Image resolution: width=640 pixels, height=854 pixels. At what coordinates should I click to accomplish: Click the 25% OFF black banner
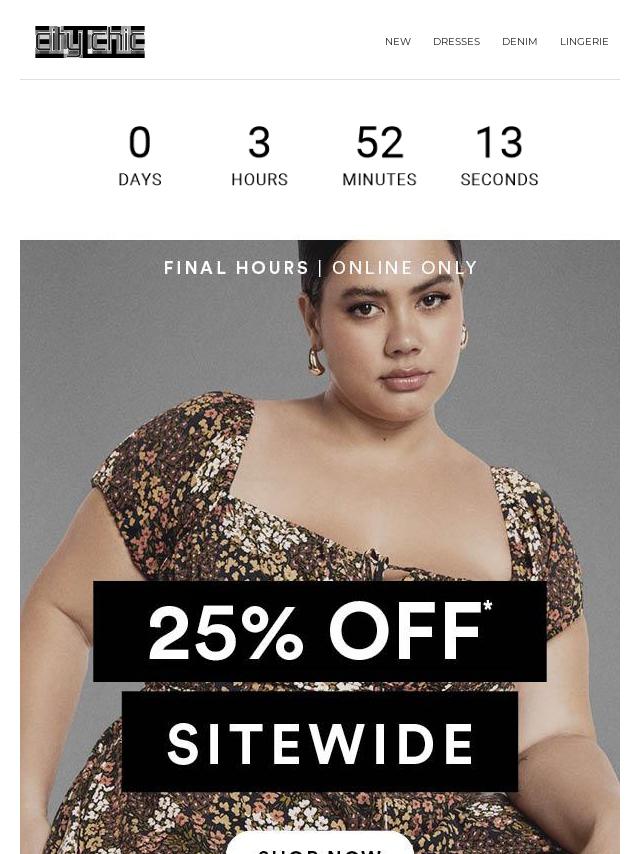pyautogui.click(x=320, y=631)
